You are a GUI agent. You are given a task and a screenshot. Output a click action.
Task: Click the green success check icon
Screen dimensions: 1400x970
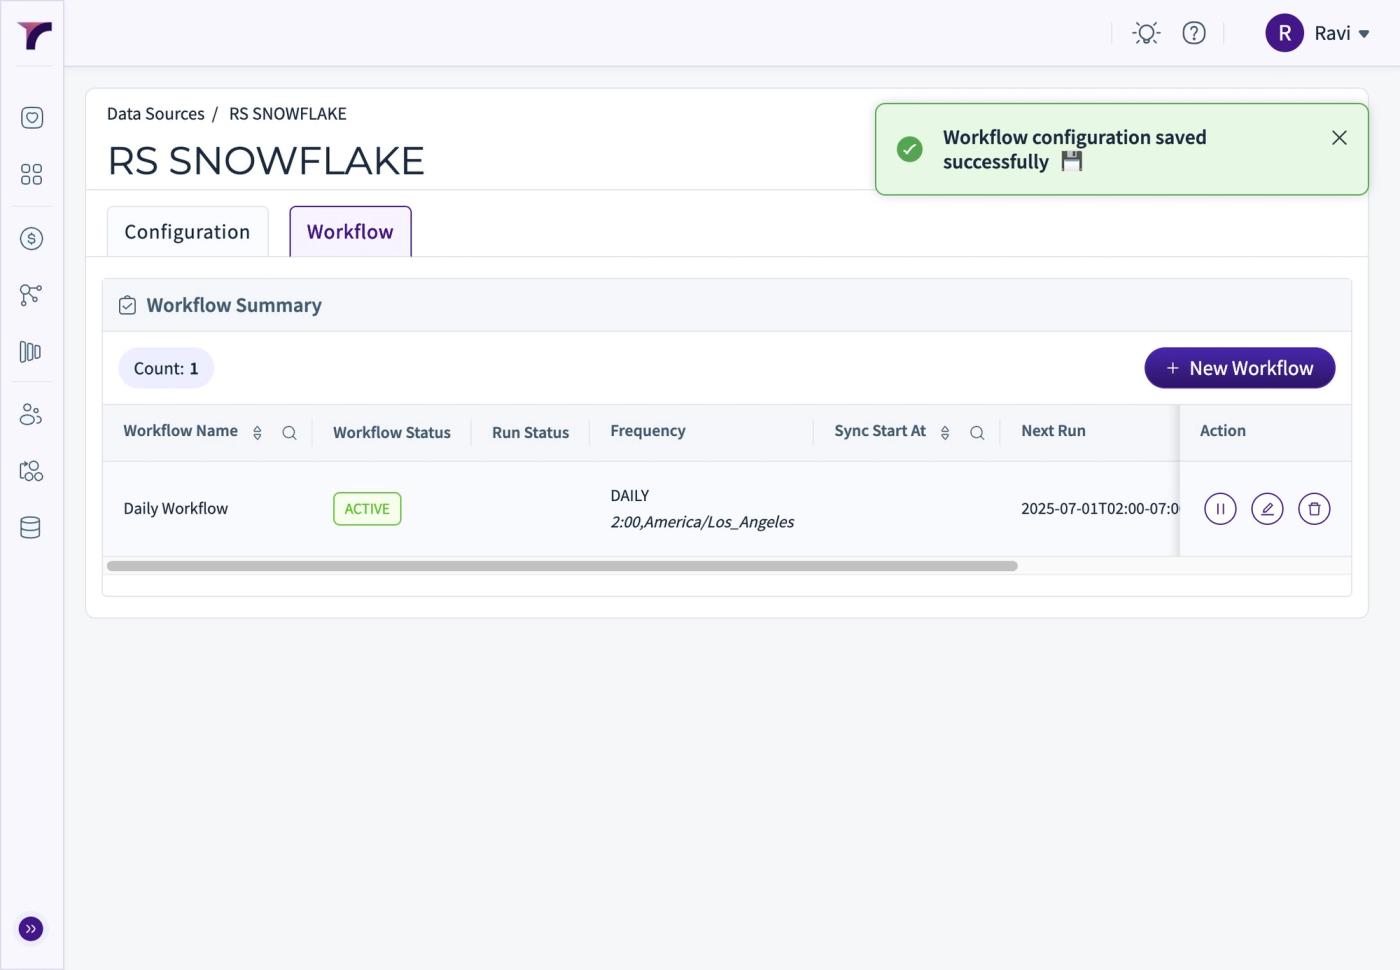tap(910, 149)
